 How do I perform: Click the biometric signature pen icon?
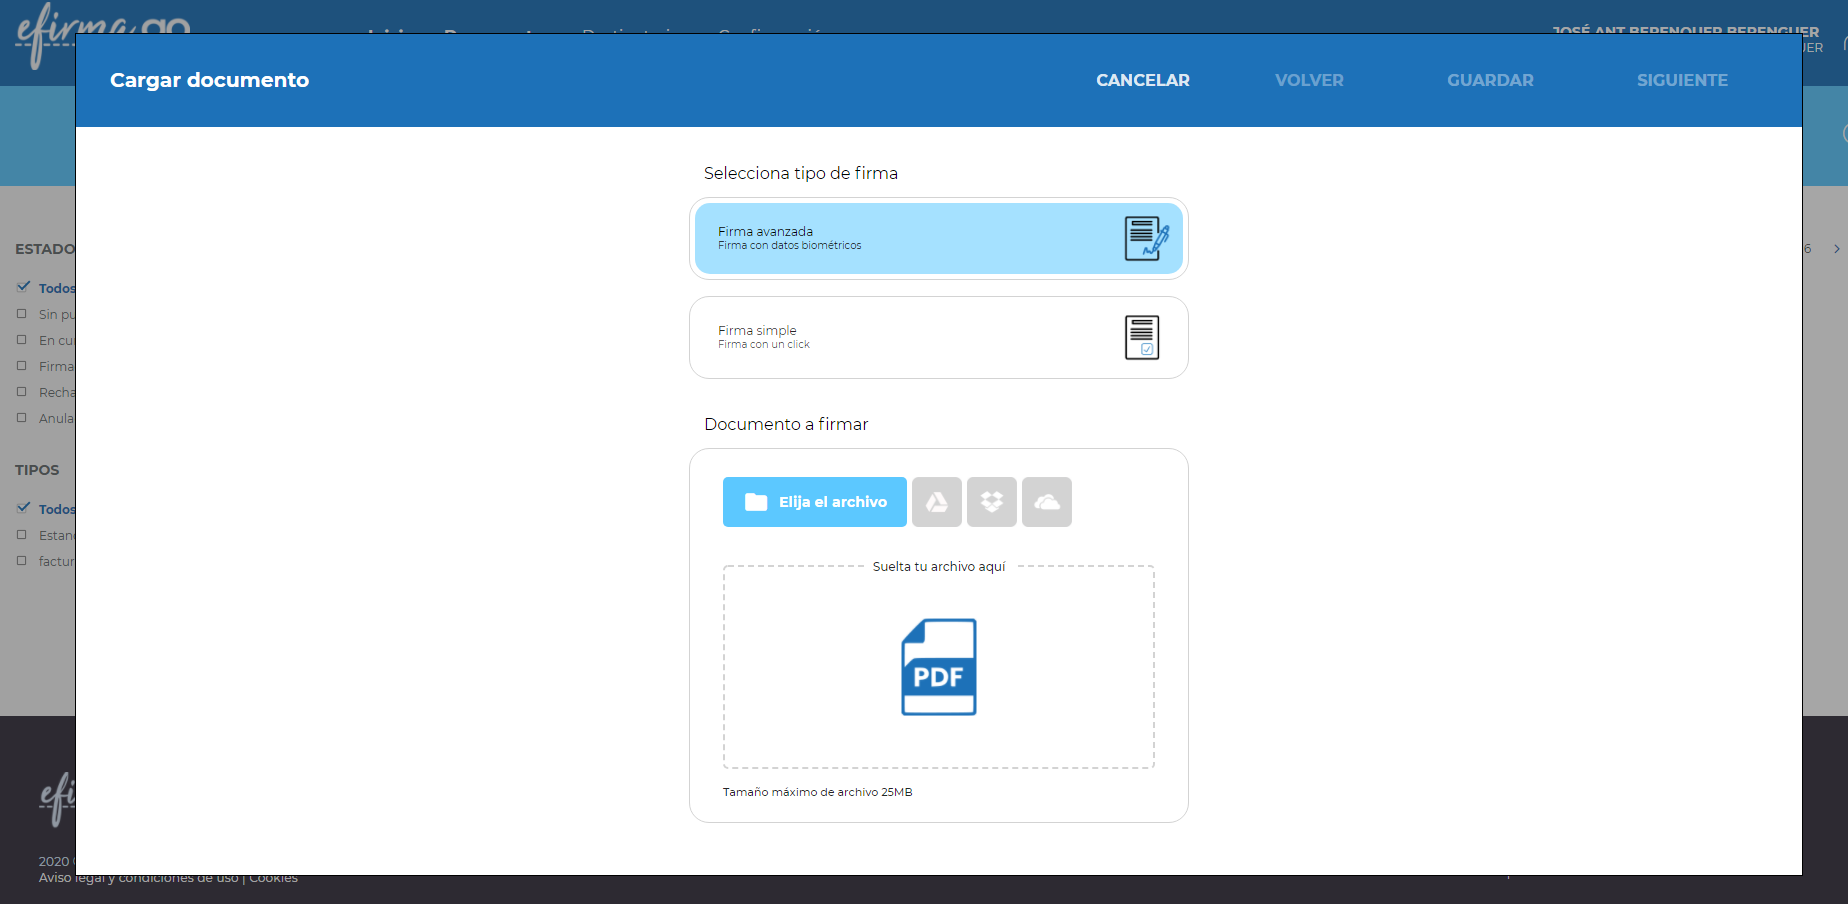click(1146, 238)
